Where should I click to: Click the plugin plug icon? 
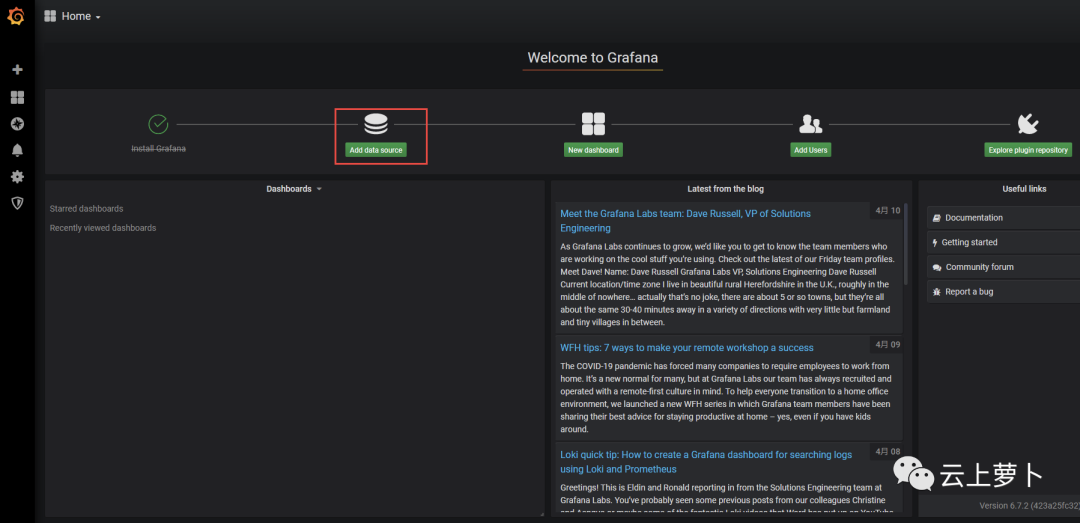[x=1028, y=125]
